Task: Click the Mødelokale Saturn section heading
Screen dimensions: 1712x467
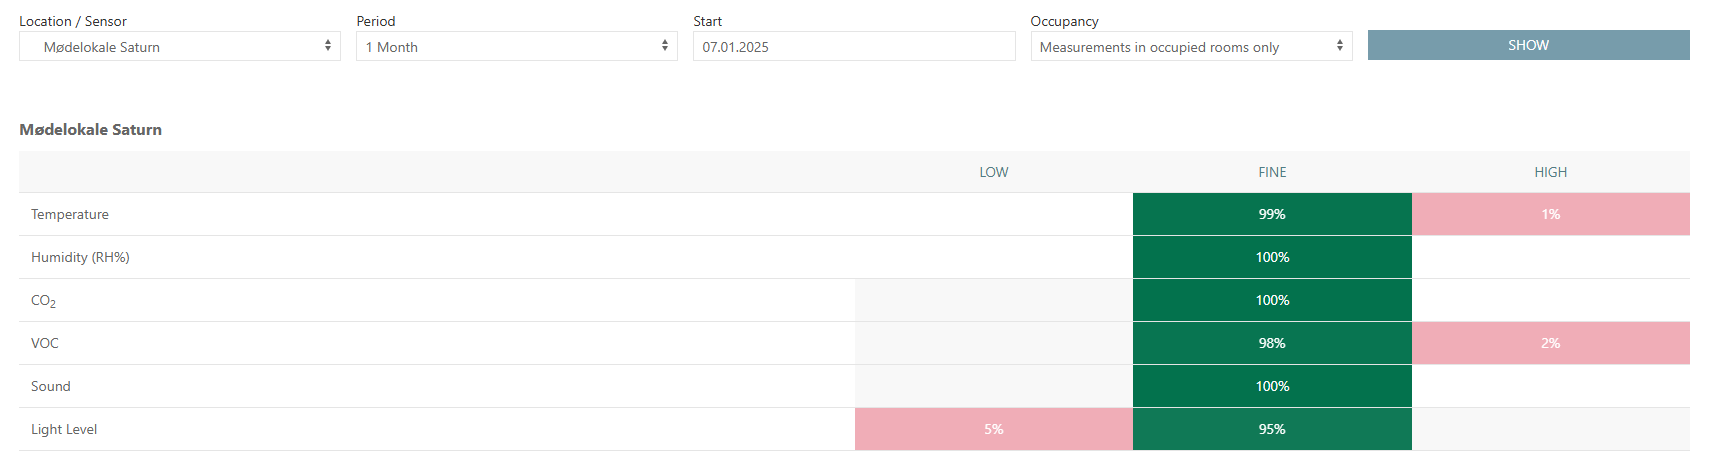Action: [90, 129]
